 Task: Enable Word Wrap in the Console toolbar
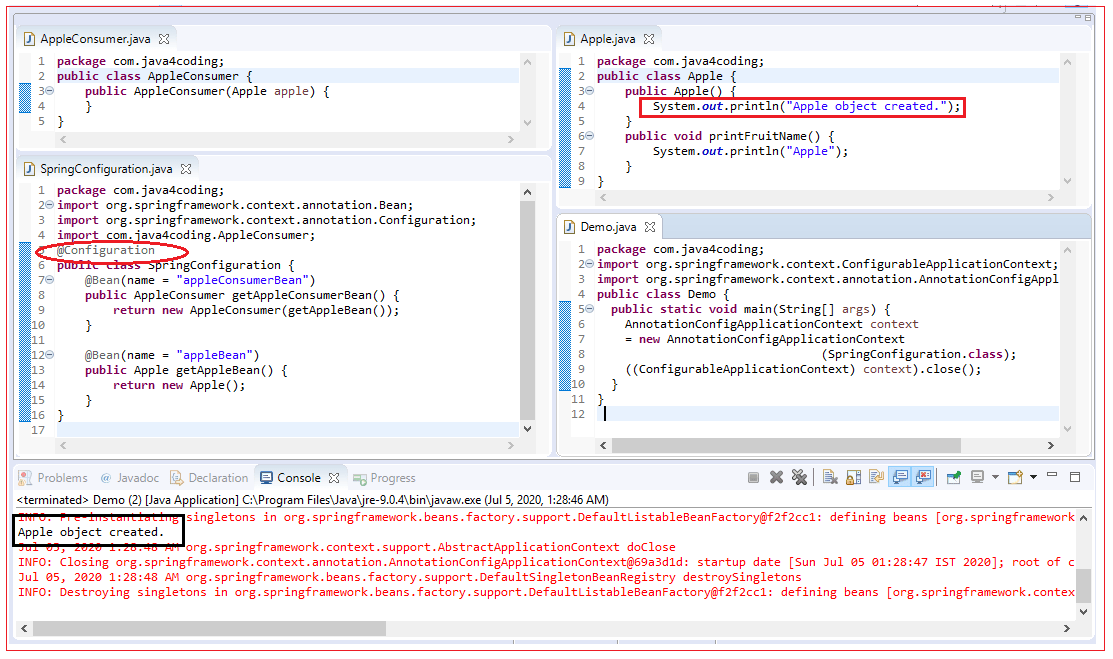coord(876,477)
